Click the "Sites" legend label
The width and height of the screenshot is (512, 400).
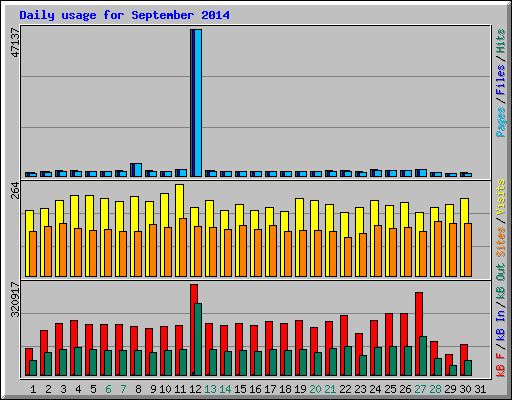(500, 242)
